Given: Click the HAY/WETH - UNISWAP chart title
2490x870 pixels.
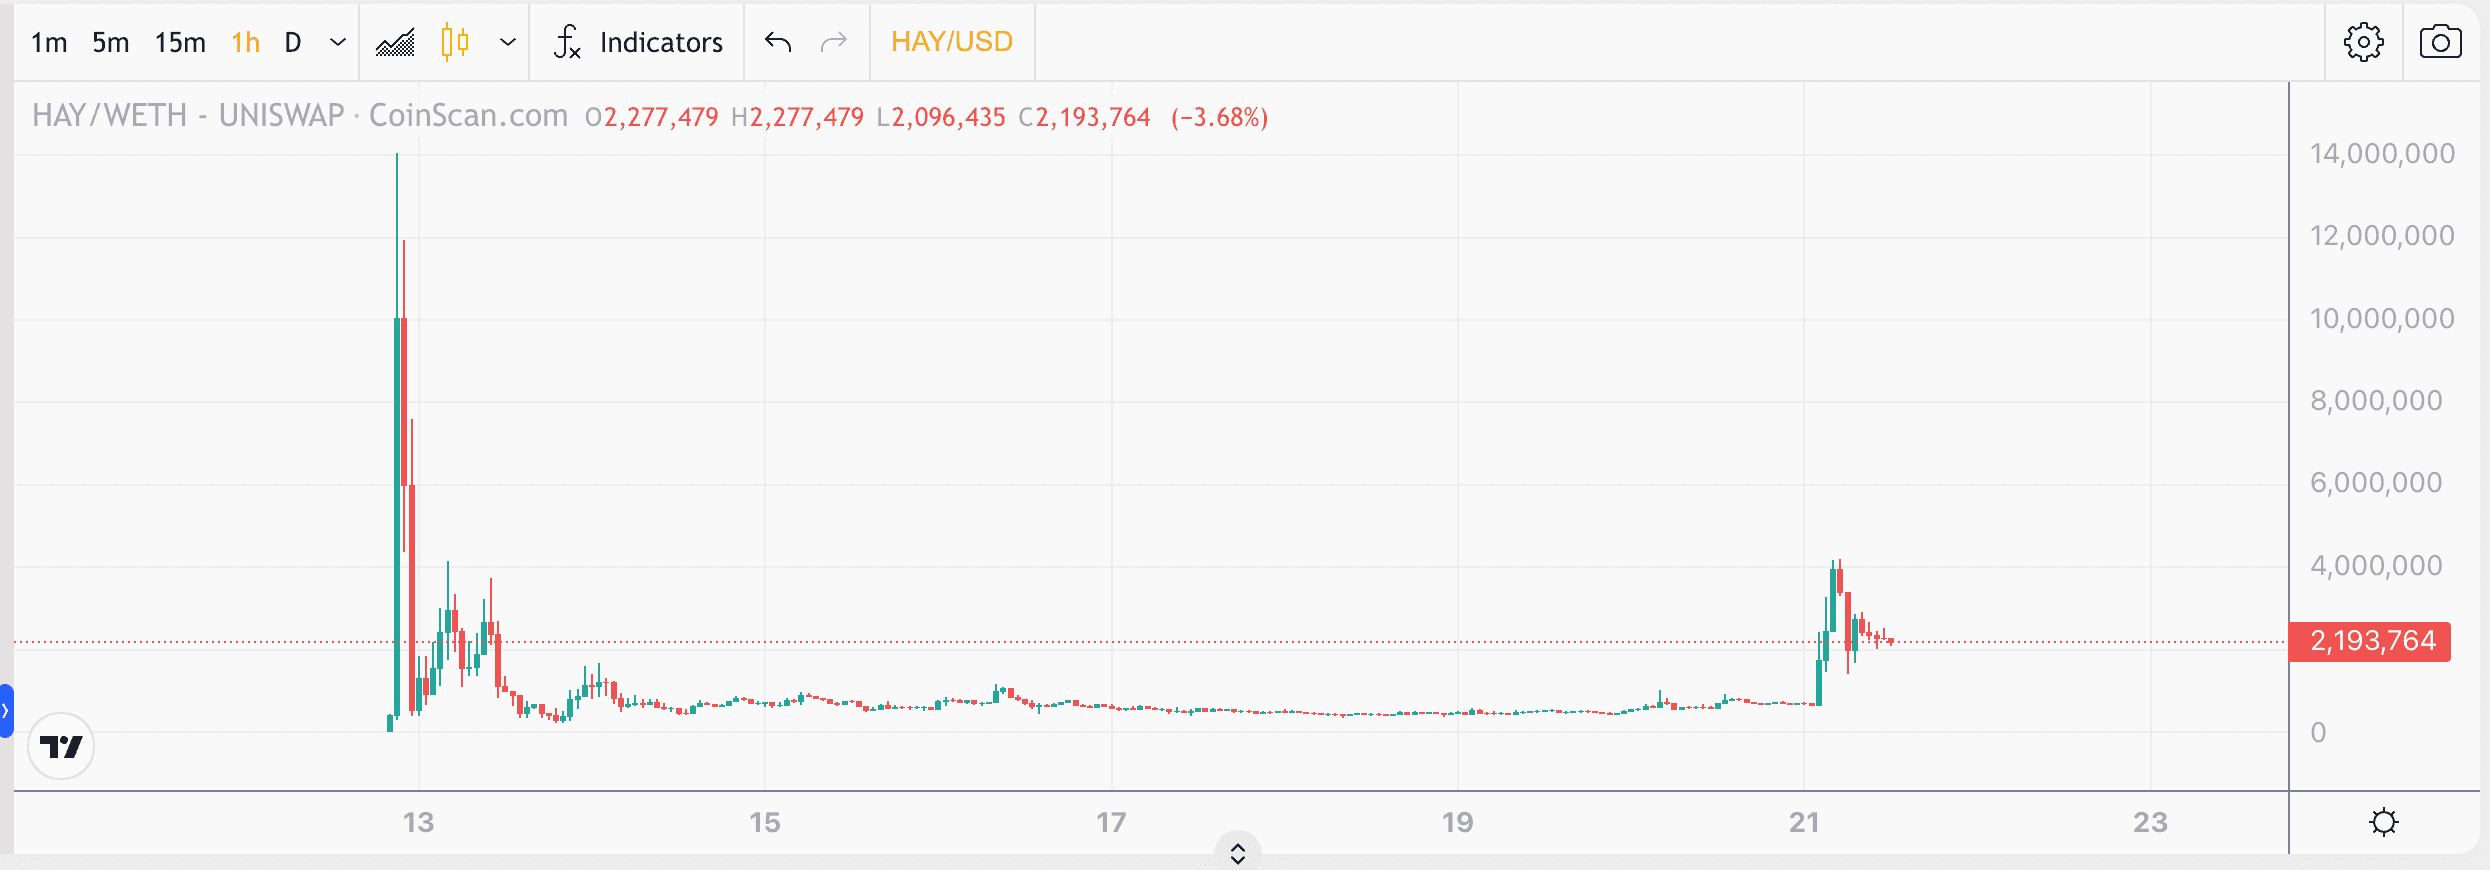Looking at the screenshot, I should coord(188,116).
